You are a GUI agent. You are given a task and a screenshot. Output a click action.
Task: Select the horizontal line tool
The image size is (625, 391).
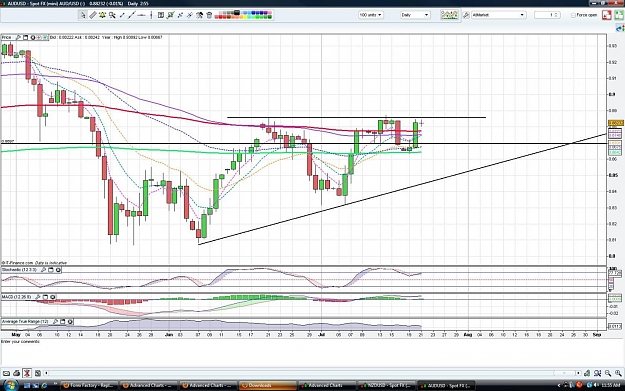pos(141,15)
